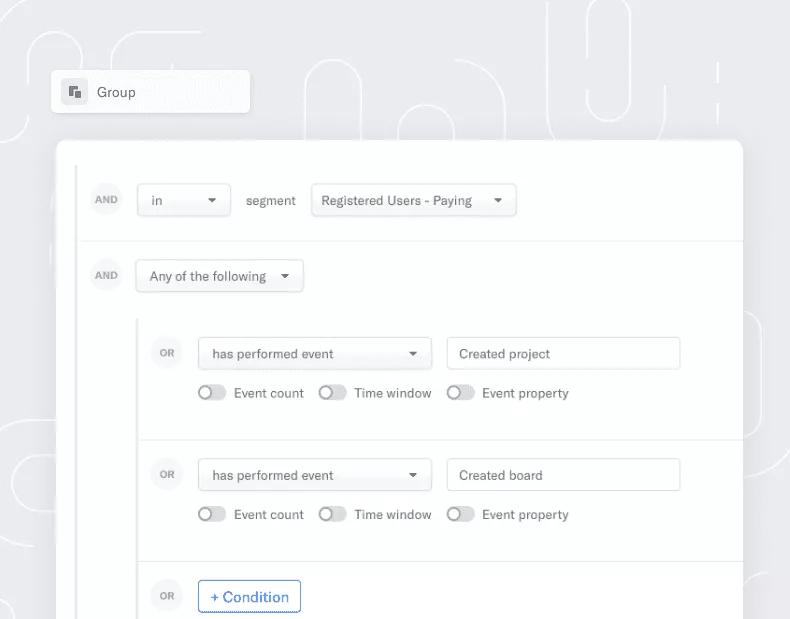Enable Event count for Created project

click(x=212, y=393)
